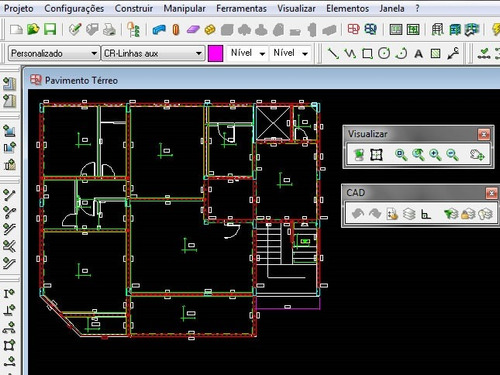
Task: Close the CAD floating panel
Action: pyautogui.click(x=491, y=193)
